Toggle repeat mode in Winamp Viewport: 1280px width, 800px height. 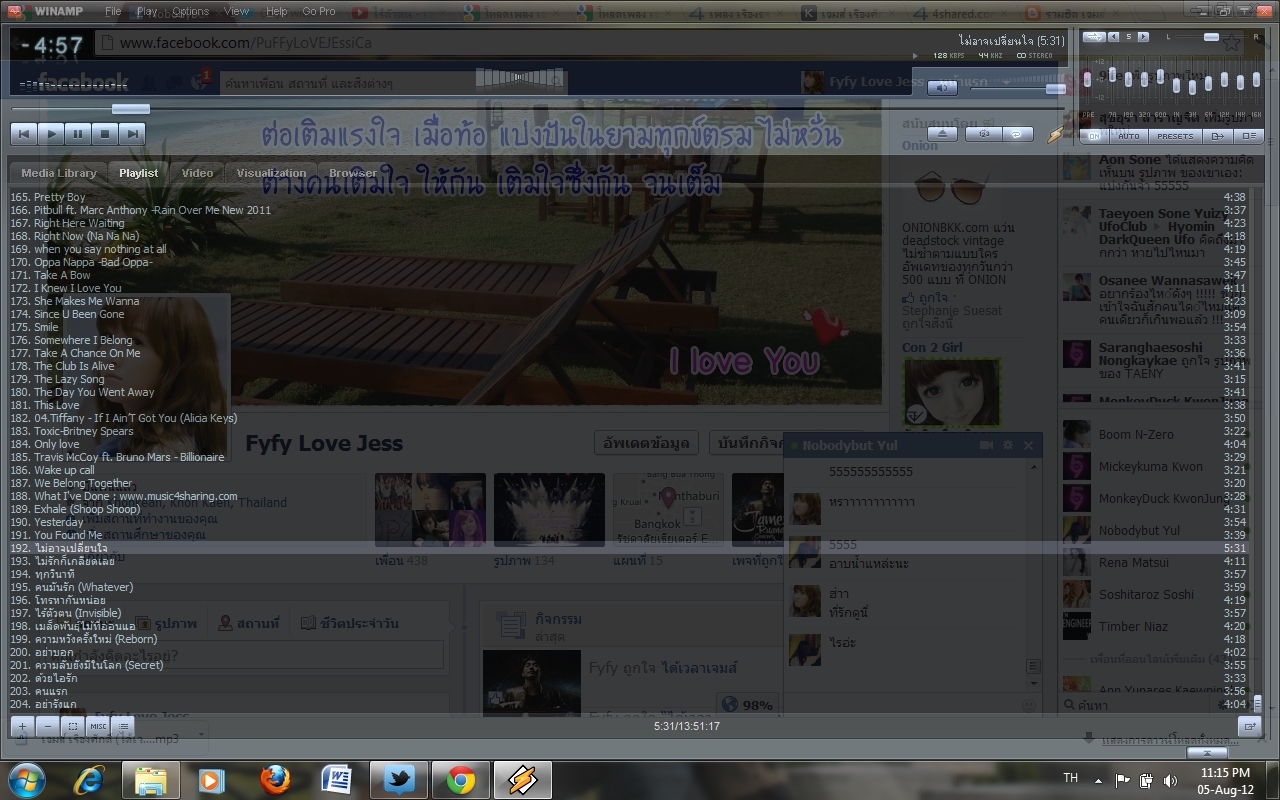click(x=1017, y=134)
